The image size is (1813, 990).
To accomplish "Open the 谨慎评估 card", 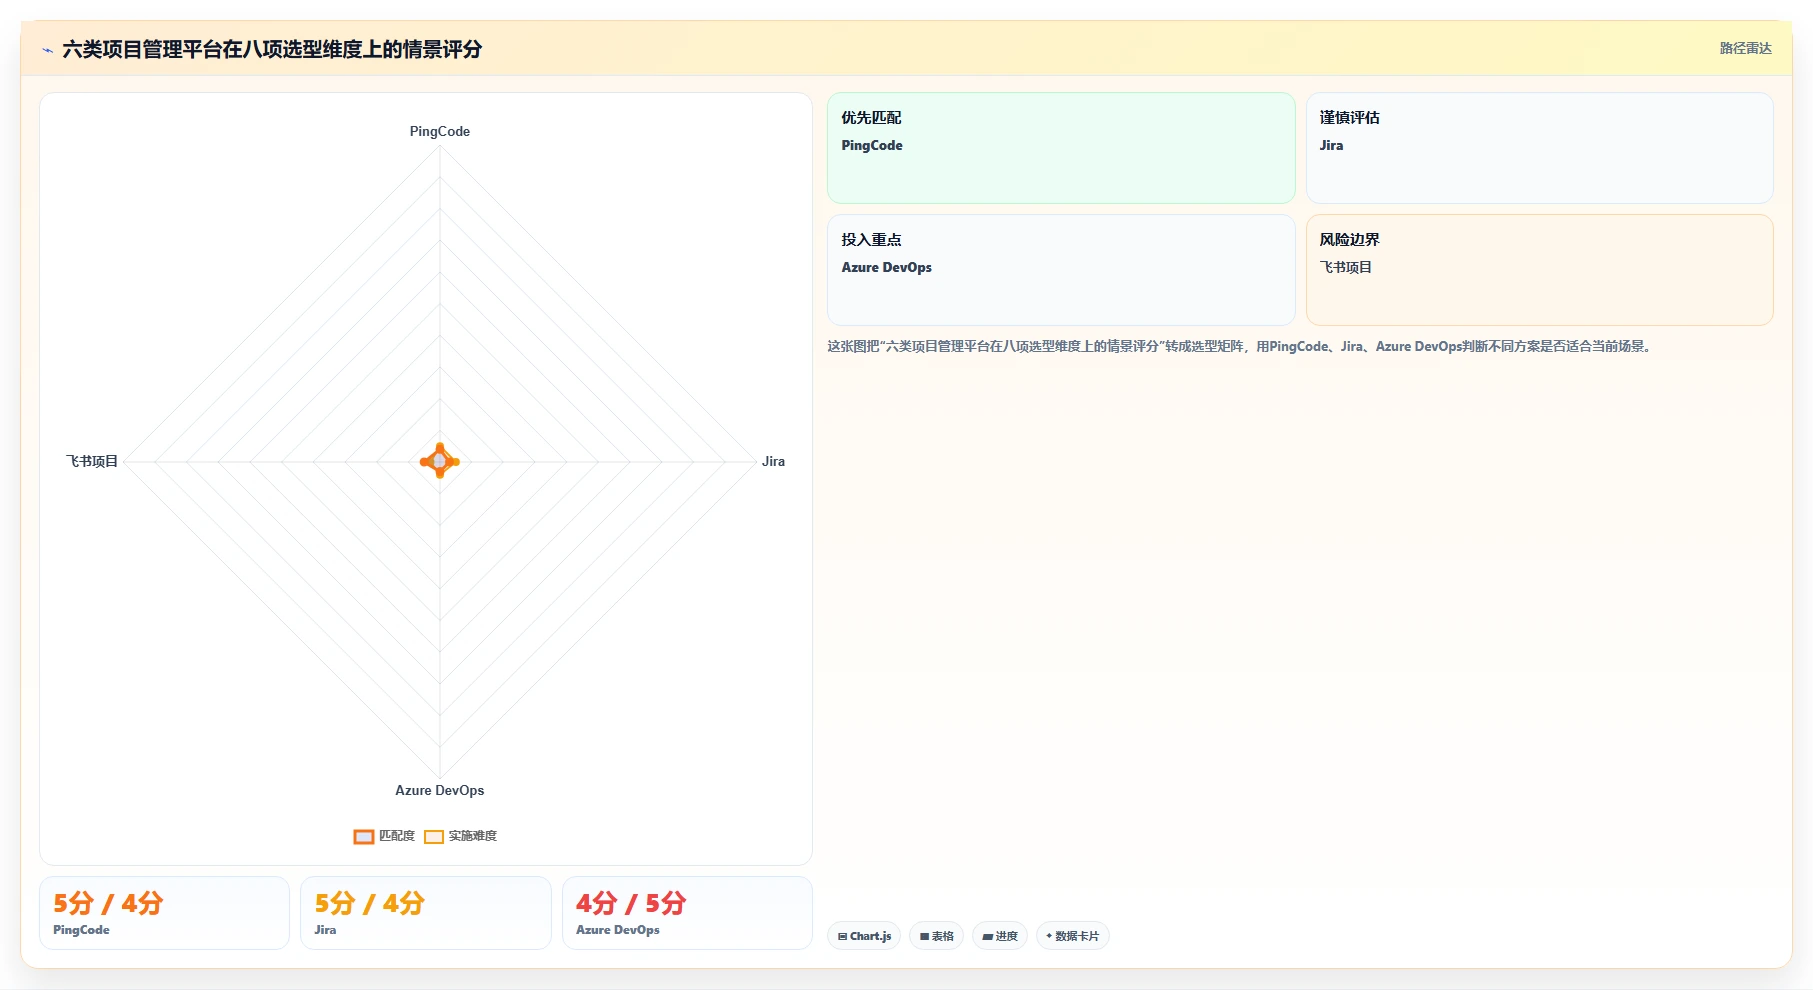I will [x=1539, y=148].
